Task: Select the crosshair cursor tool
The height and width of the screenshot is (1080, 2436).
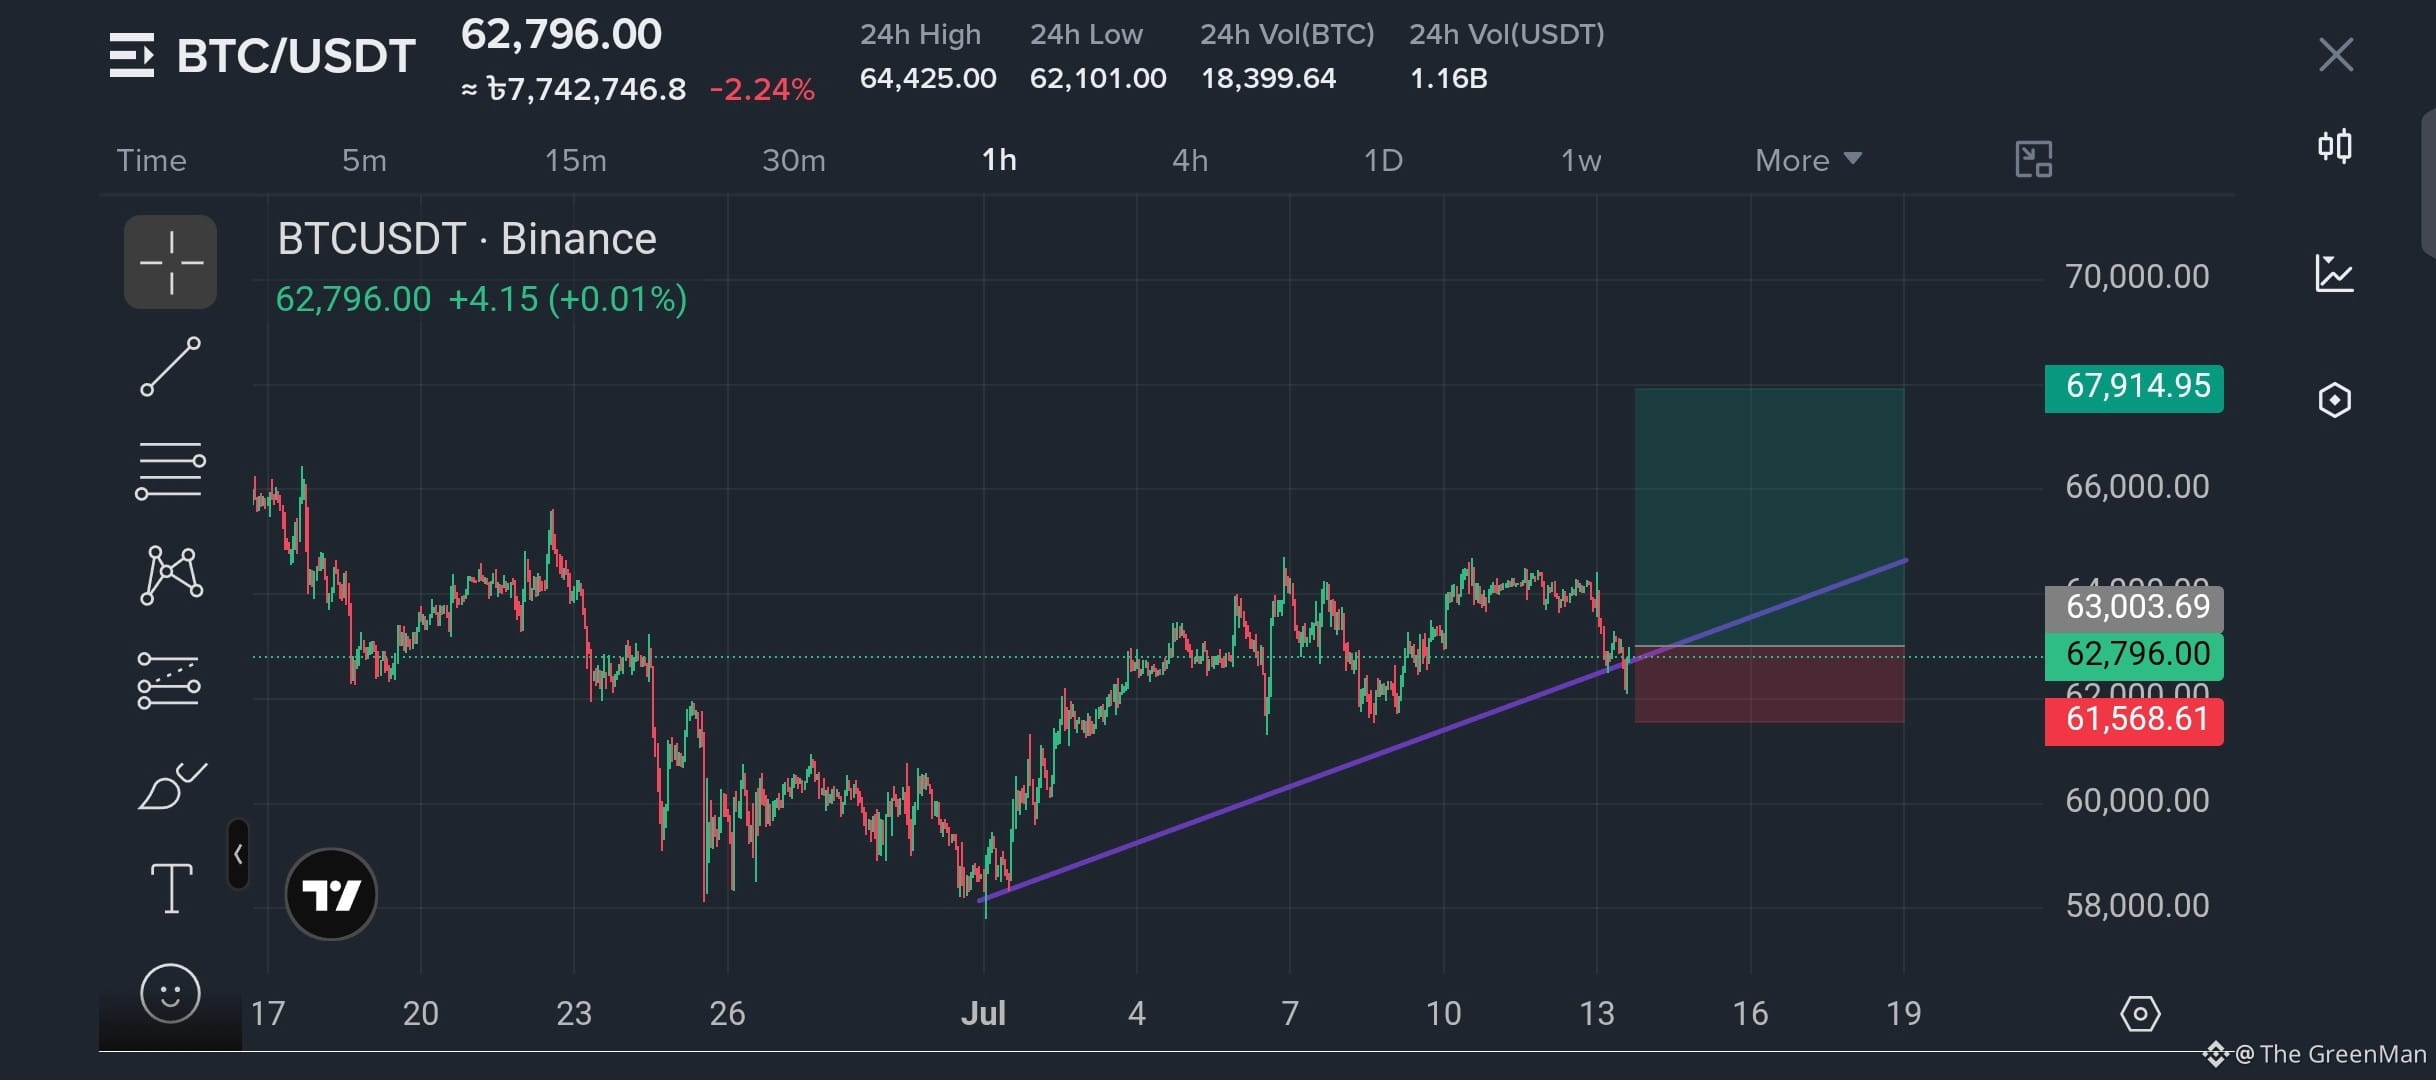Action: point(170,262)
